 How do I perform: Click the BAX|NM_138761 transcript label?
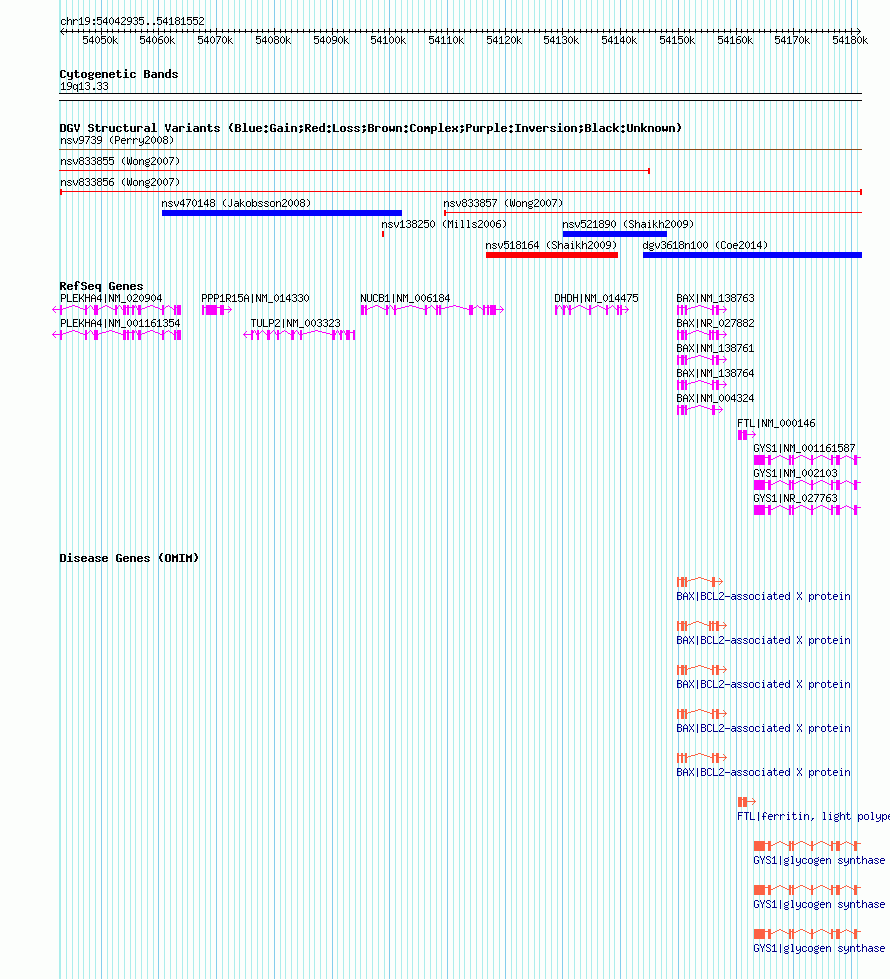coord(715,348)
